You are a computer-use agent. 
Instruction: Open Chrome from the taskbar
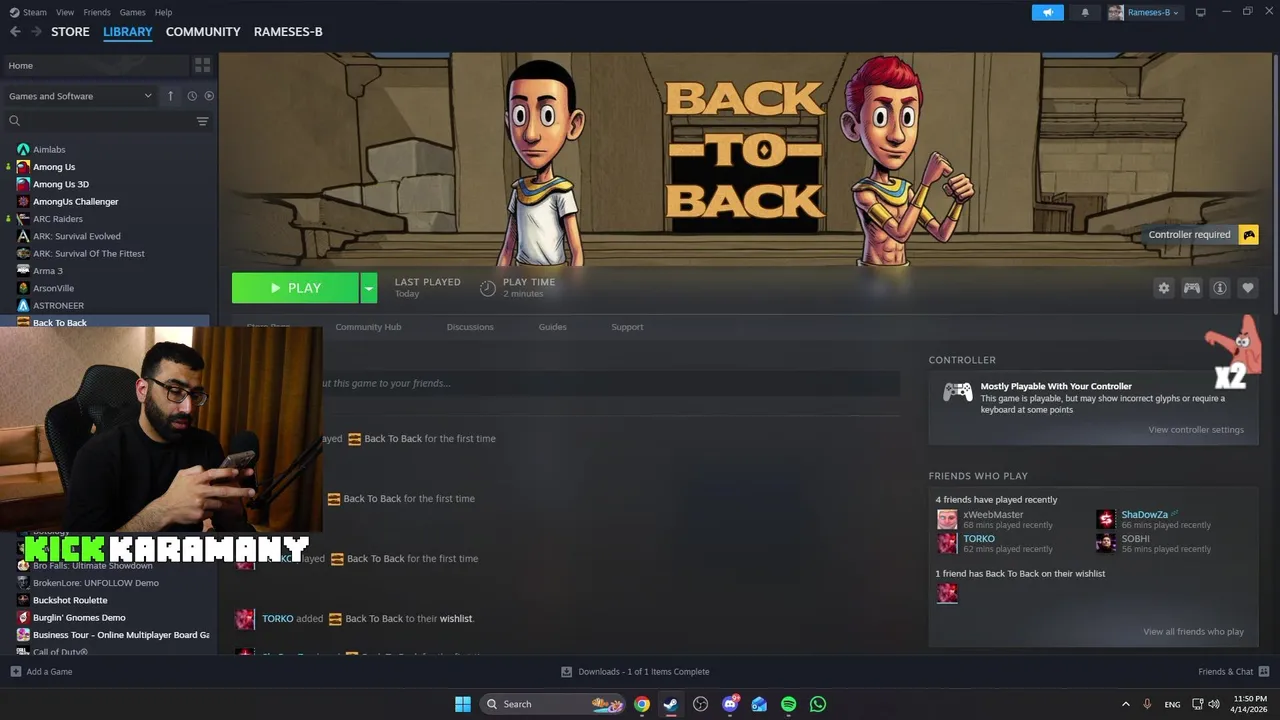coord(642,704)
